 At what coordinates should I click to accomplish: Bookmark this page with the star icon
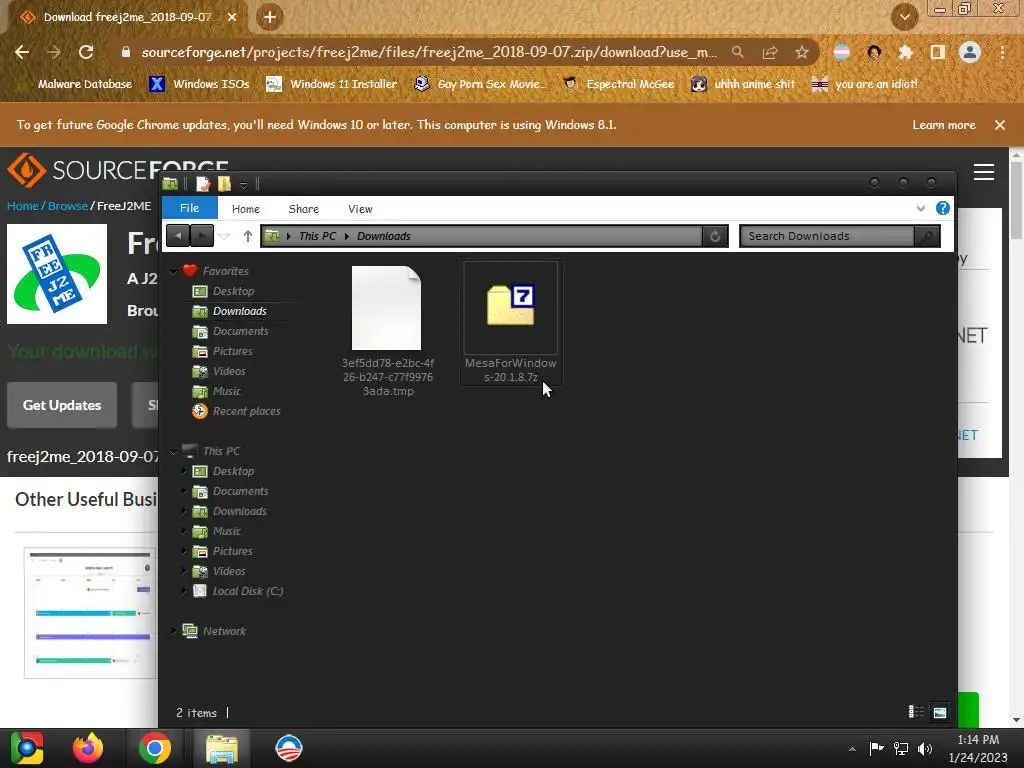[802, 52]
